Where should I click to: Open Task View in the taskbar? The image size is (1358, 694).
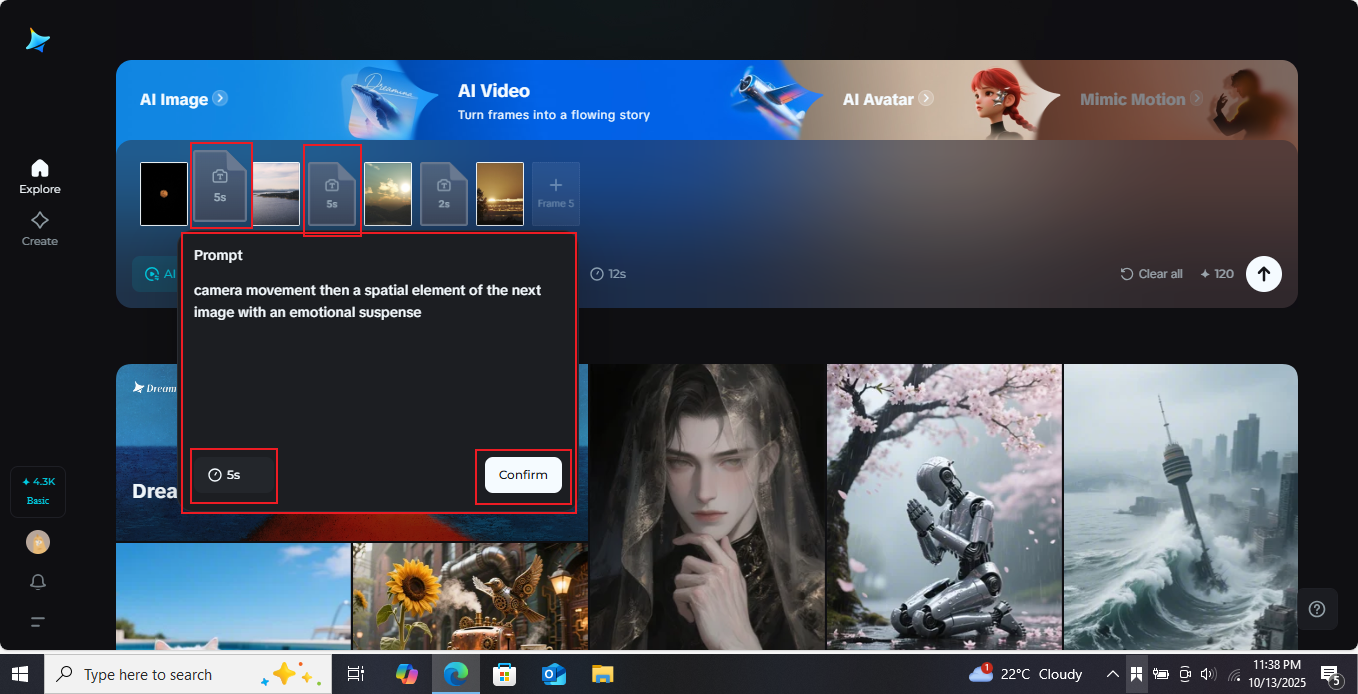355,674
